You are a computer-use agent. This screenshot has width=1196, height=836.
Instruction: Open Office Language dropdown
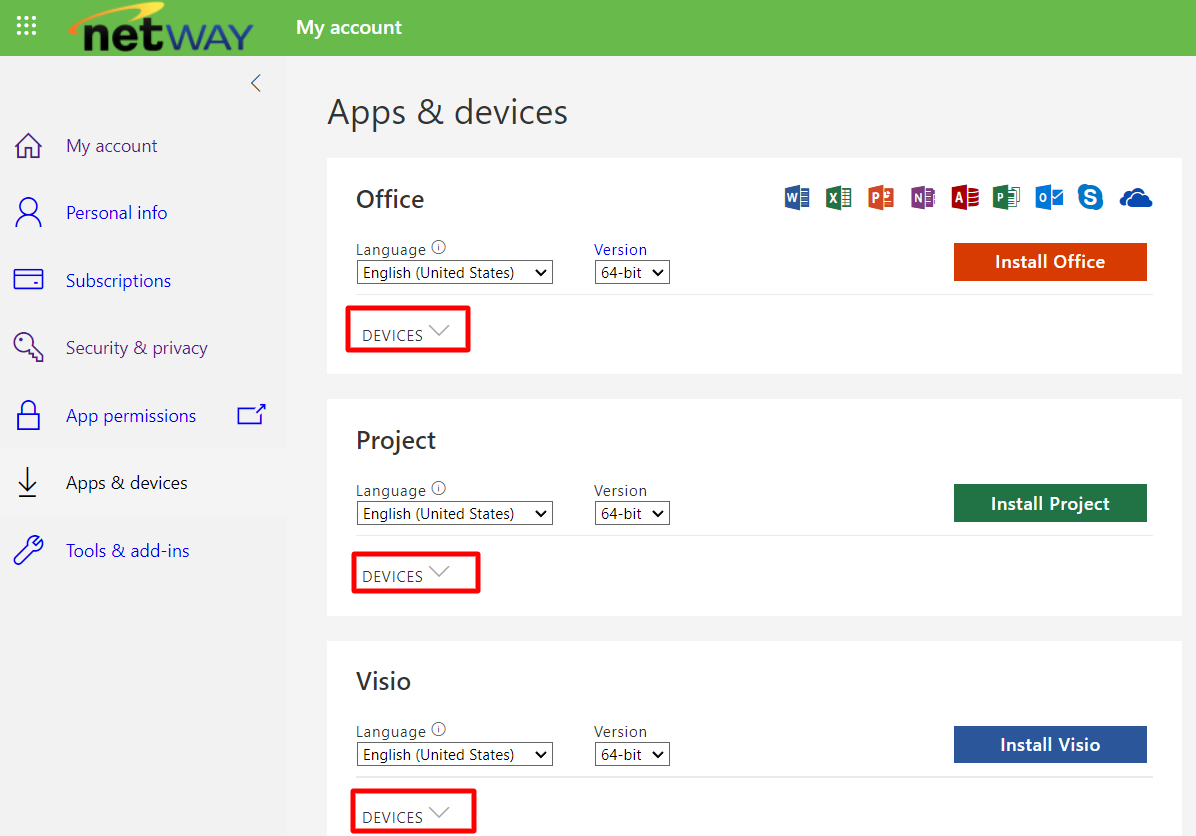click(x=455, y=272)
